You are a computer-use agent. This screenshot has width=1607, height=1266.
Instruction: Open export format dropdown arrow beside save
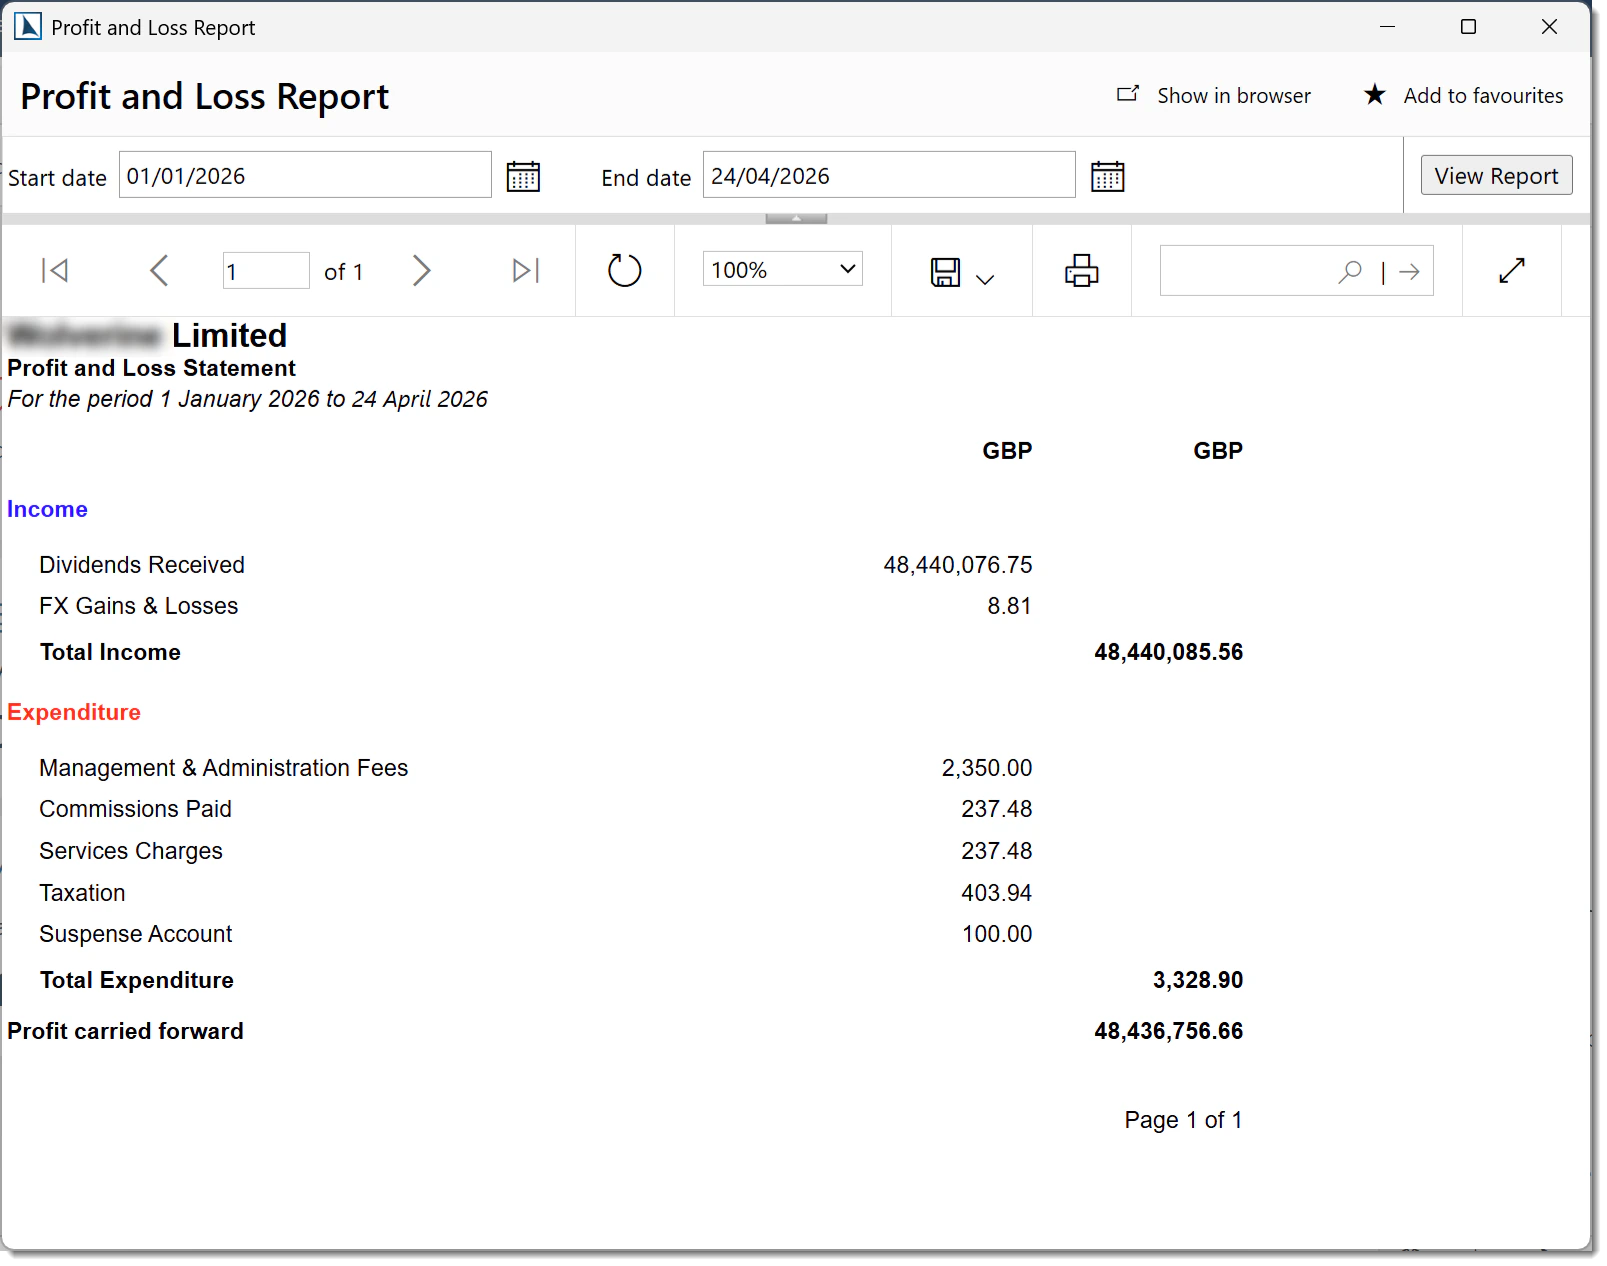(985, 280)
